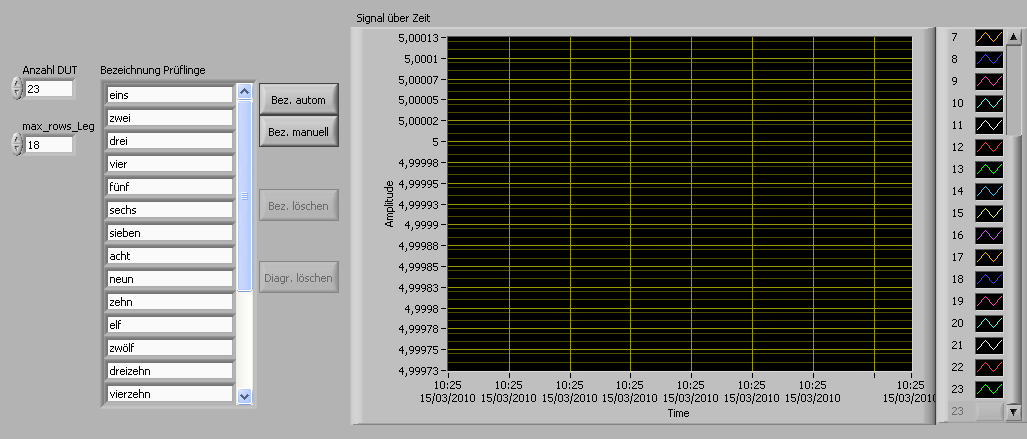Click the disabled Bez. löschen button
This screenshot has width=1027, height=439.
(299, 206)
